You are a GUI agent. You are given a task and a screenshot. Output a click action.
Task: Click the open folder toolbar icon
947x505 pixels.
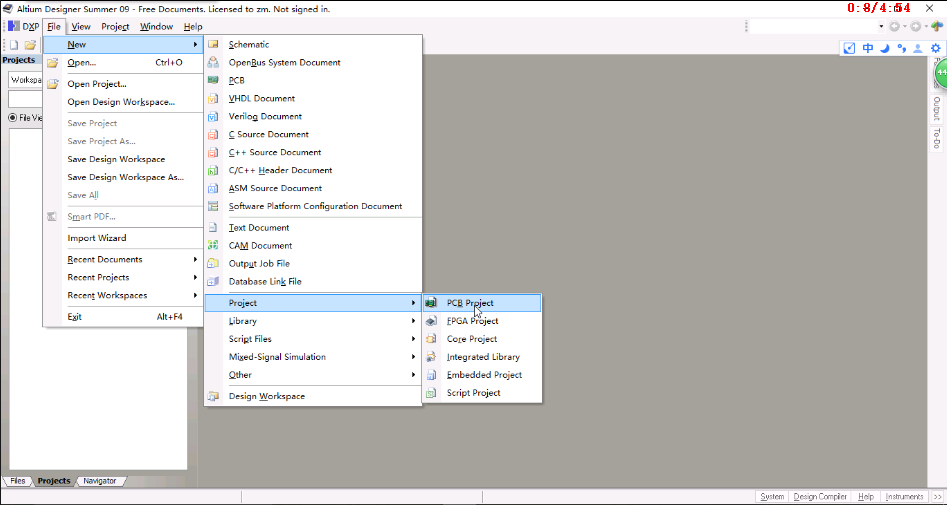(30, 45)
